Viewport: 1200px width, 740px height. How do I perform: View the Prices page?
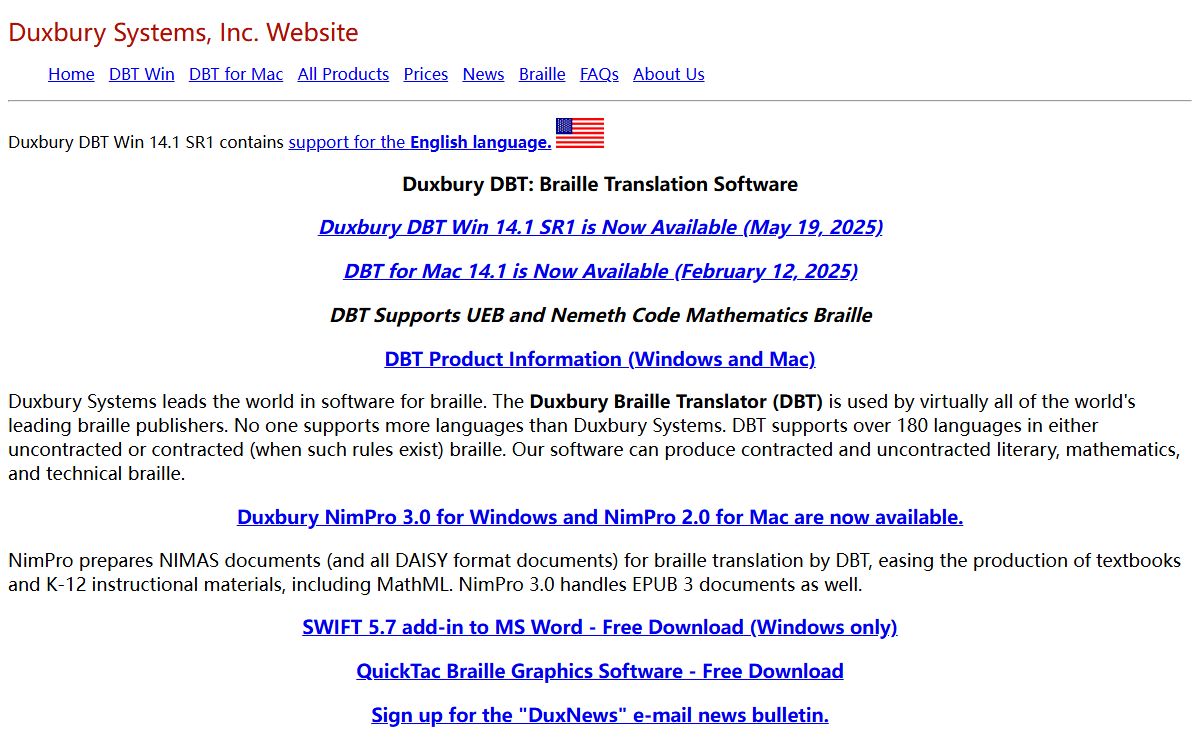pos(426,74)
